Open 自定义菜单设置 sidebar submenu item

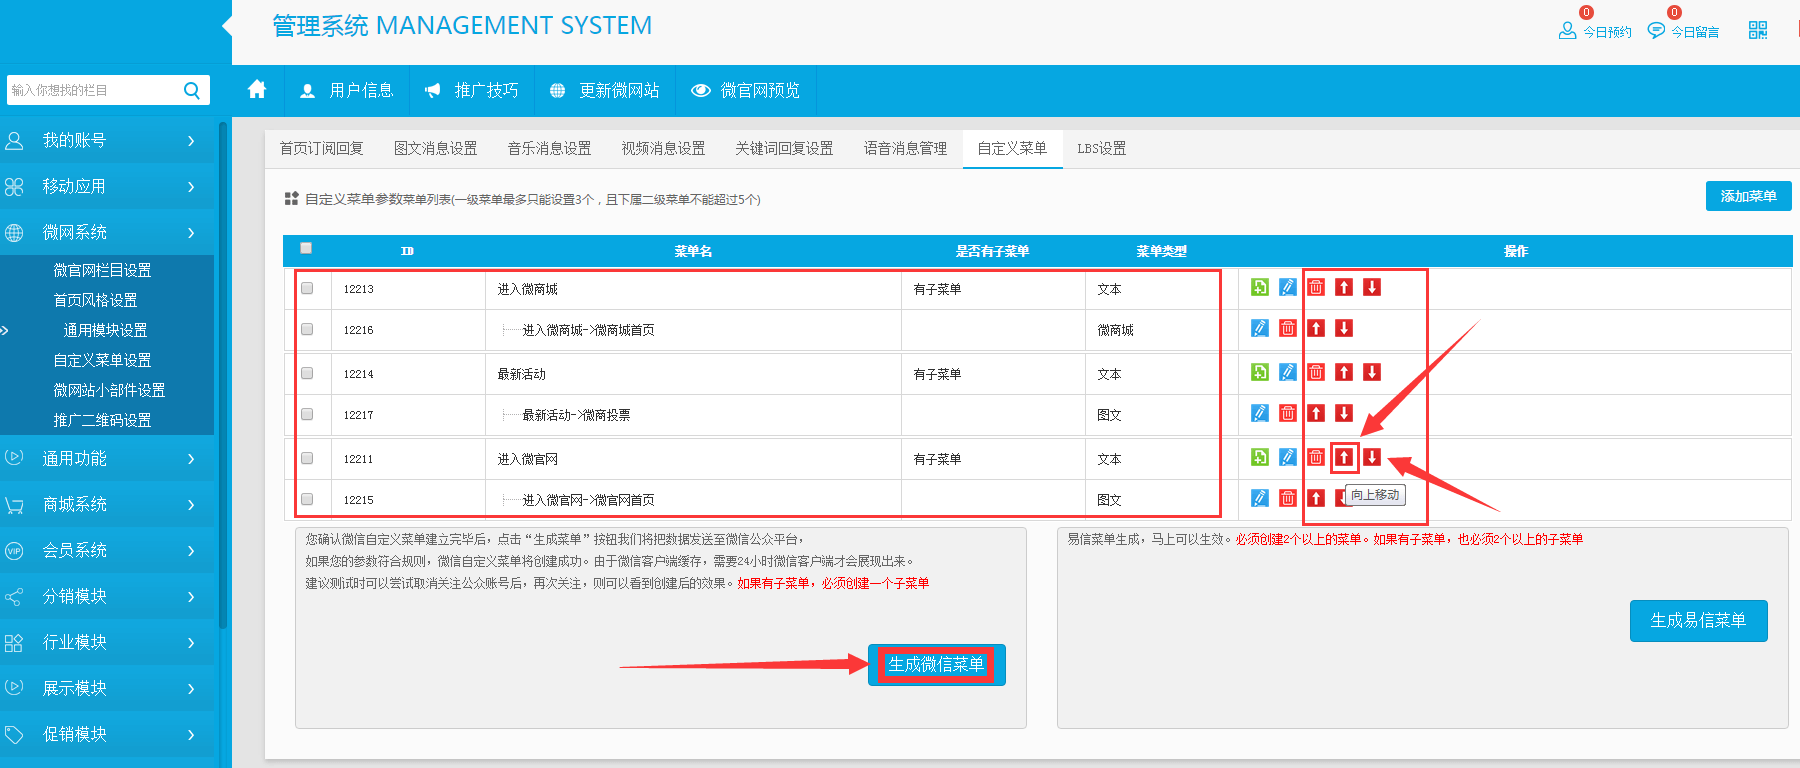102,360
